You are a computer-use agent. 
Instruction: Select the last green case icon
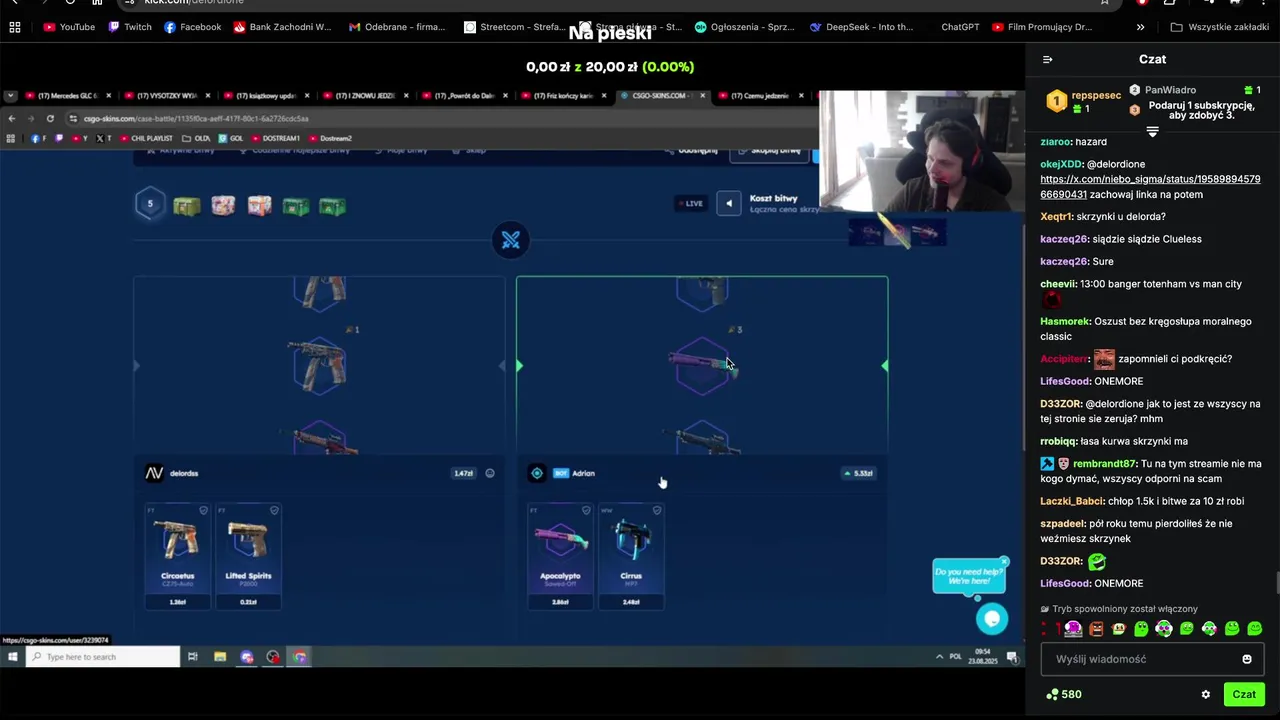click(332, 206)
